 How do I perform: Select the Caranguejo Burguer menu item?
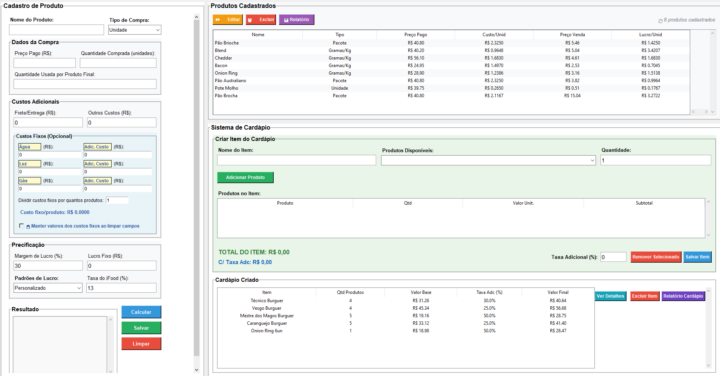coord(406,323)
